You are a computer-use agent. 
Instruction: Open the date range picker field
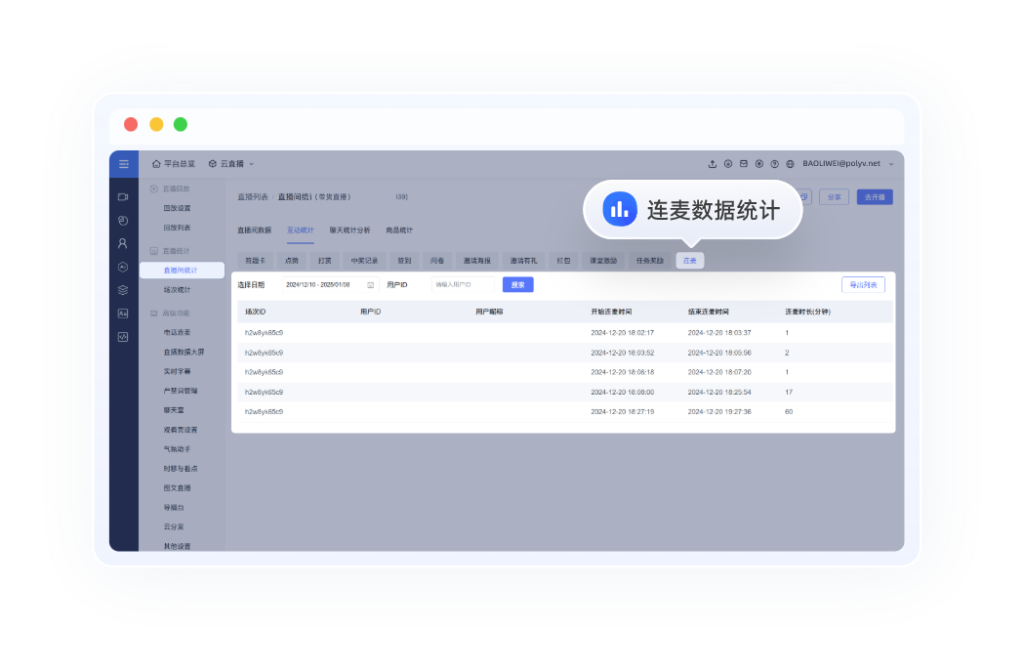pos(318,285)
